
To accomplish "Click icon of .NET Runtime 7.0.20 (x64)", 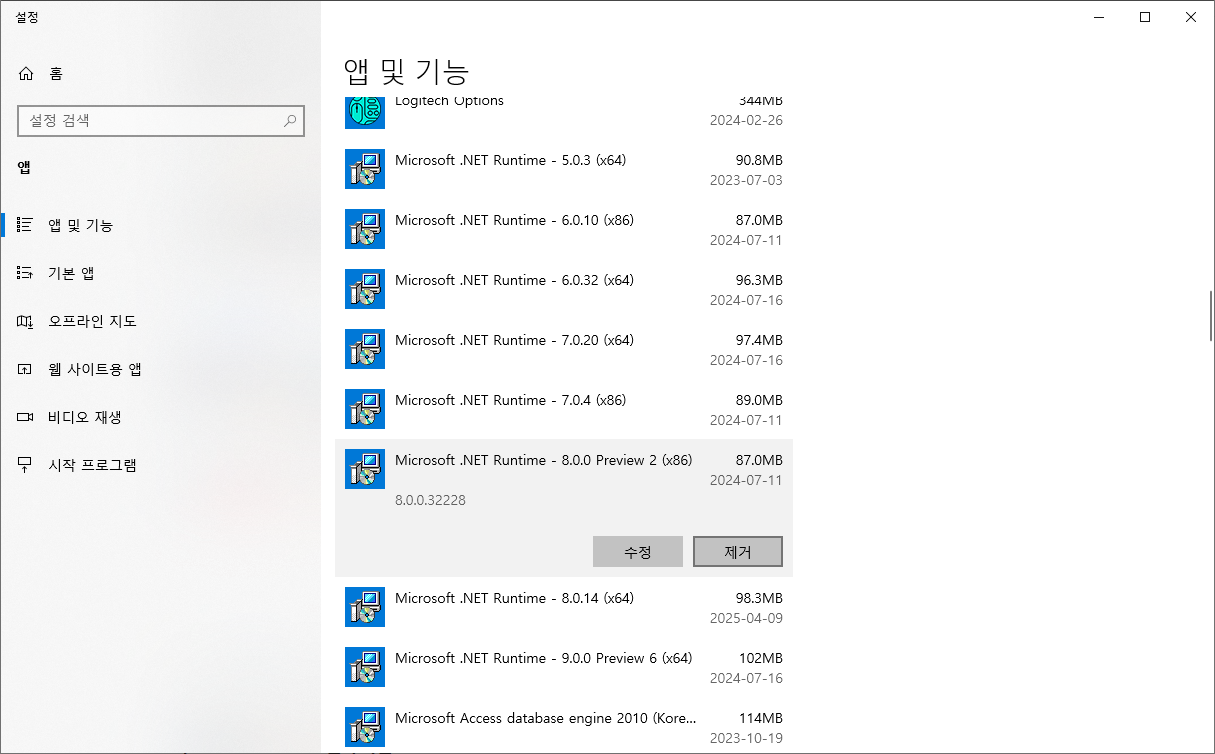I will [x=365, y=349].
